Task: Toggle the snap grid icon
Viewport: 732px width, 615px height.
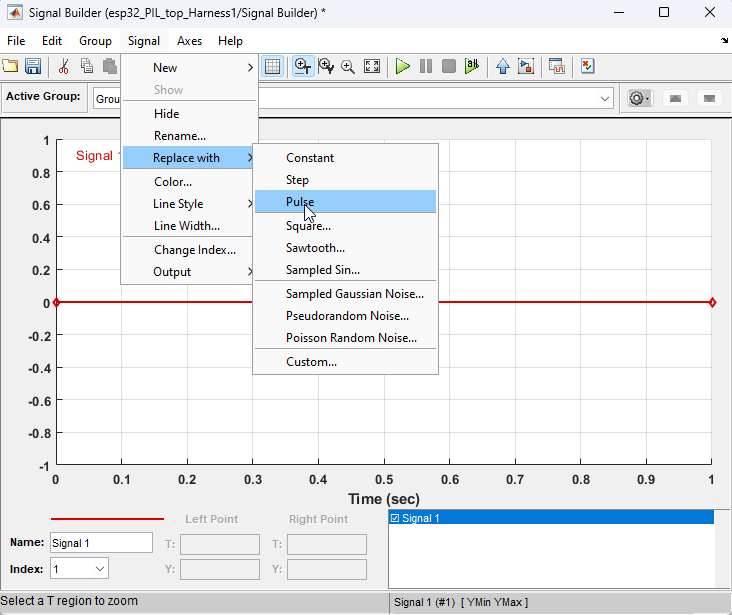Action: pyautogui.click(x=272, y=67)
